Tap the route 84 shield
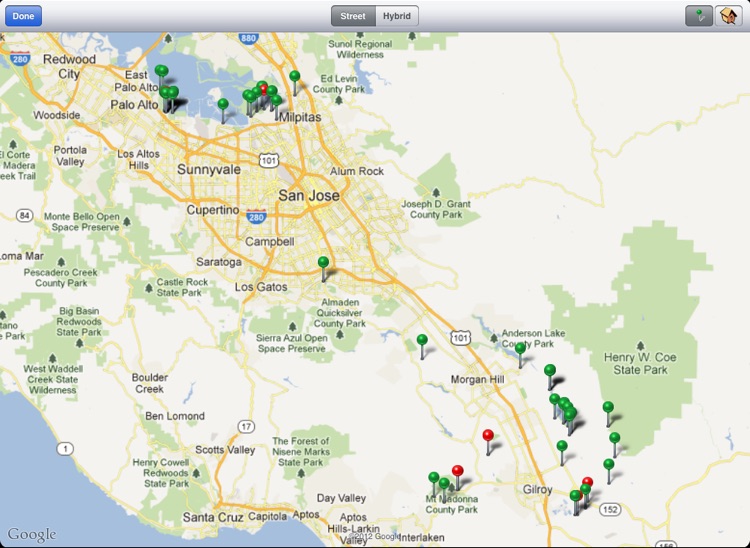The width and height of the screenshot is (750, 548). pos(24,216)
